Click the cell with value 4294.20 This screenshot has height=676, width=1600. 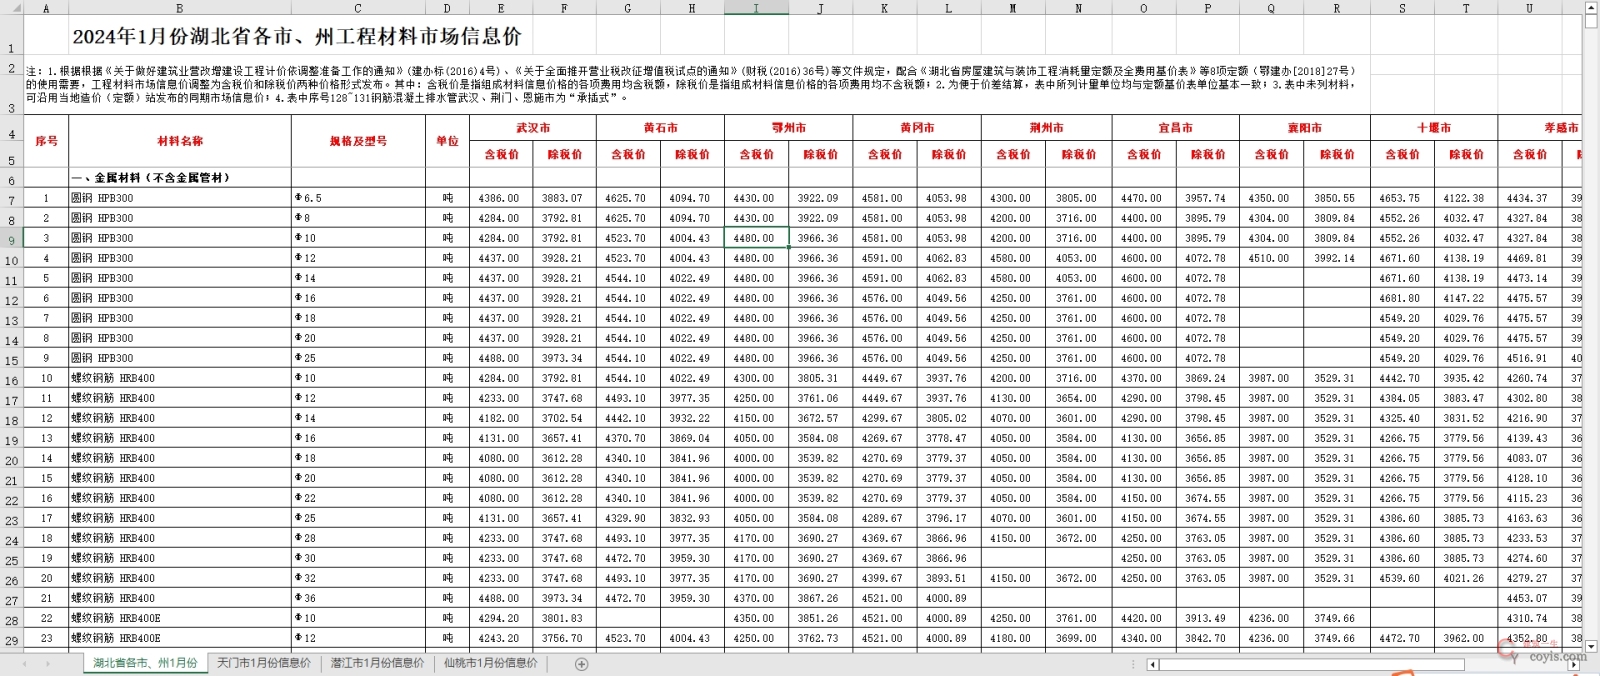(x=501, y=618)
